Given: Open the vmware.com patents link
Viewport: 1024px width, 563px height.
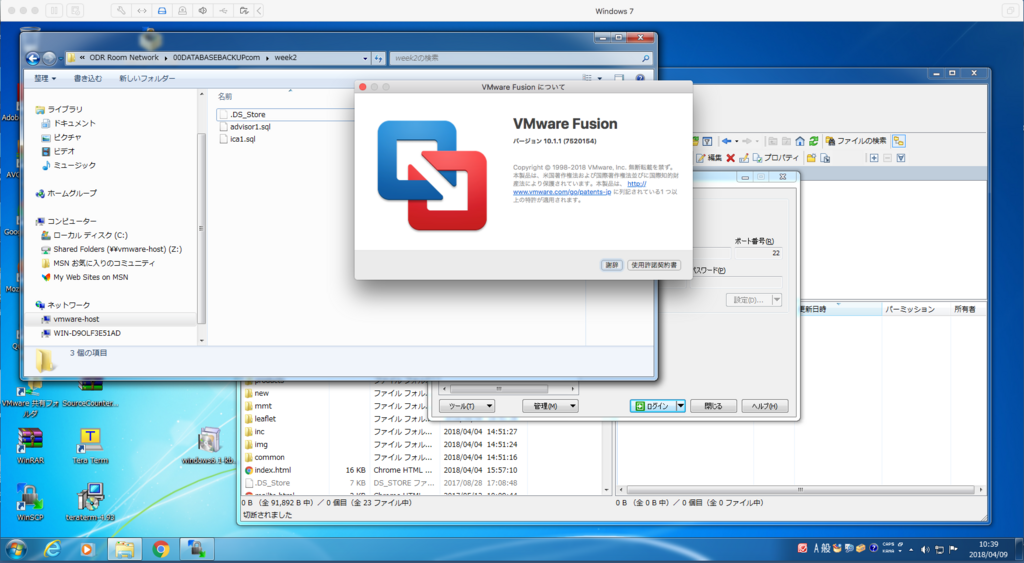Looking at the screenshot, I should click(x=562, y=192).
